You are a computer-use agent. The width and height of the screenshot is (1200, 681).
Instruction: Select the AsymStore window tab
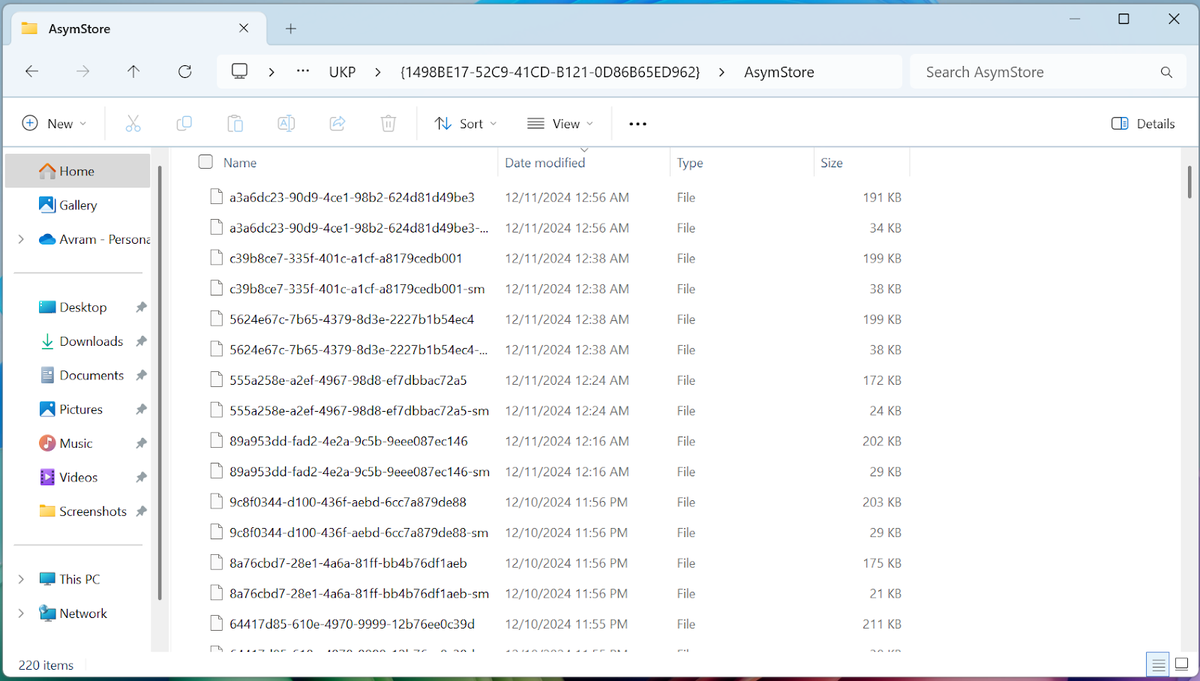[140, 29]
